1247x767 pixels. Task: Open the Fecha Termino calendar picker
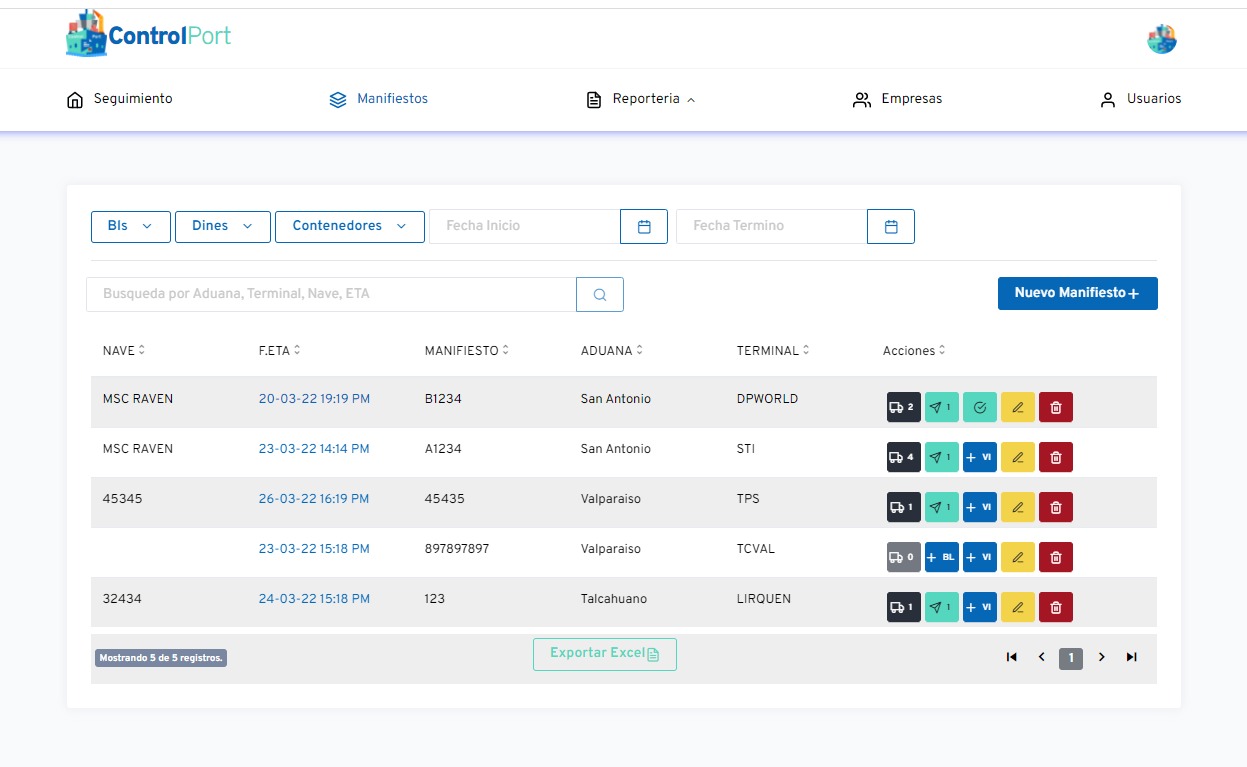tap(891, 227)
